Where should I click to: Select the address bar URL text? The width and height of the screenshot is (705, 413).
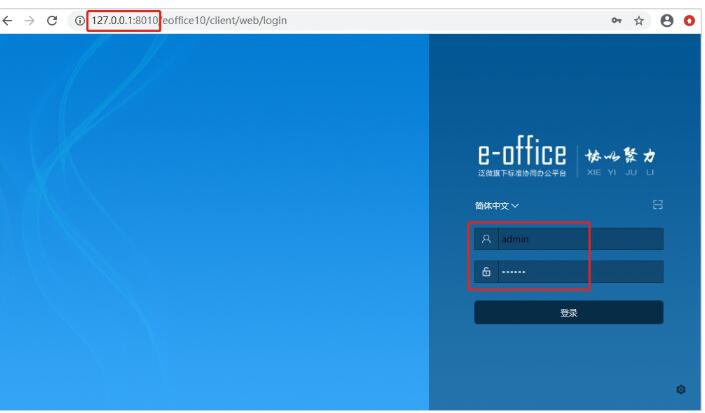coord(189,21)
